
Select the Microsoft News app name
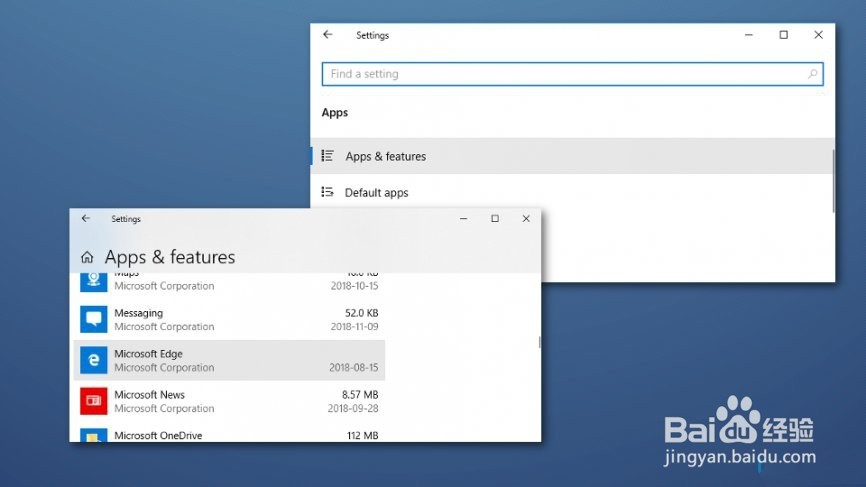150,395
